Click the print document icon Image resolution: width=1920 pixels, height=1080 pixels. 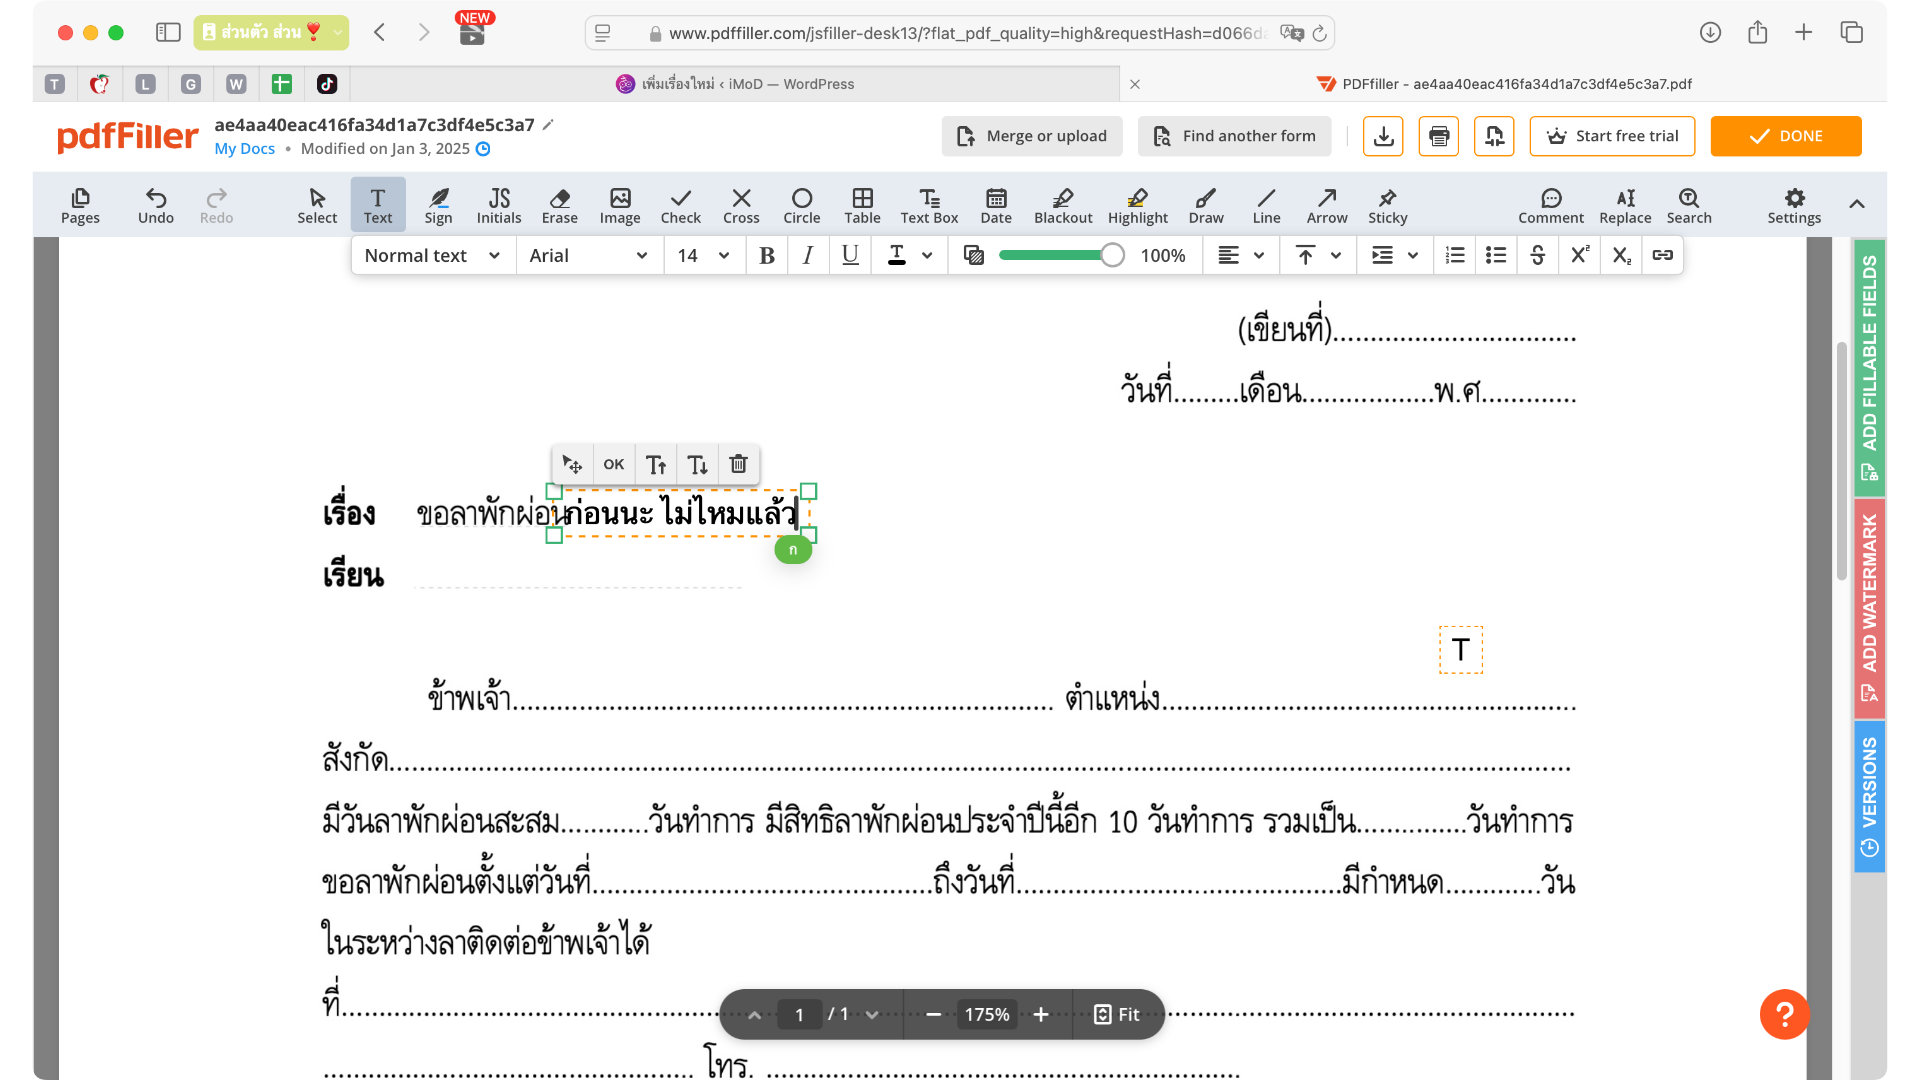coord(1438,136)
